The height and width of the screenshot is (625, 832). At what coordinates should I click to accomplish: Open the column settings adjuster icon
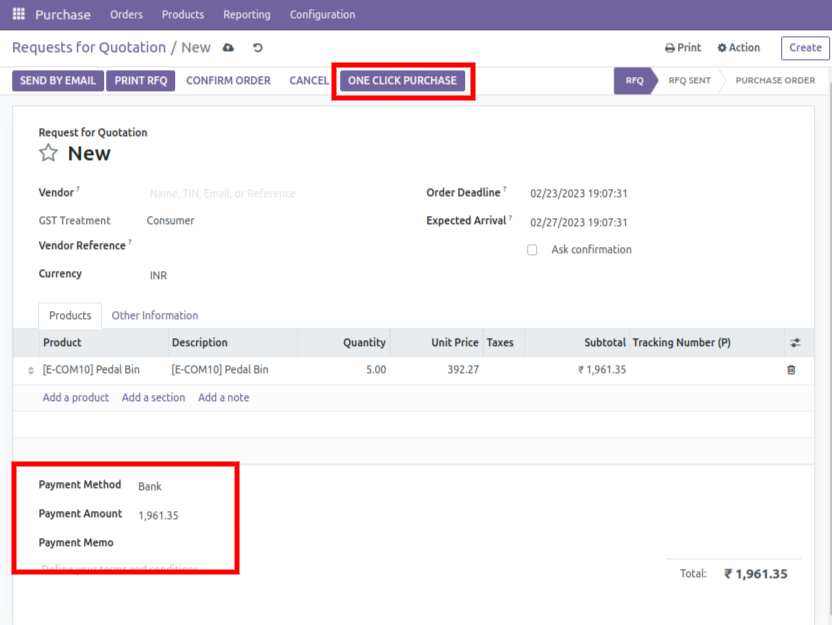coord(795,343)
